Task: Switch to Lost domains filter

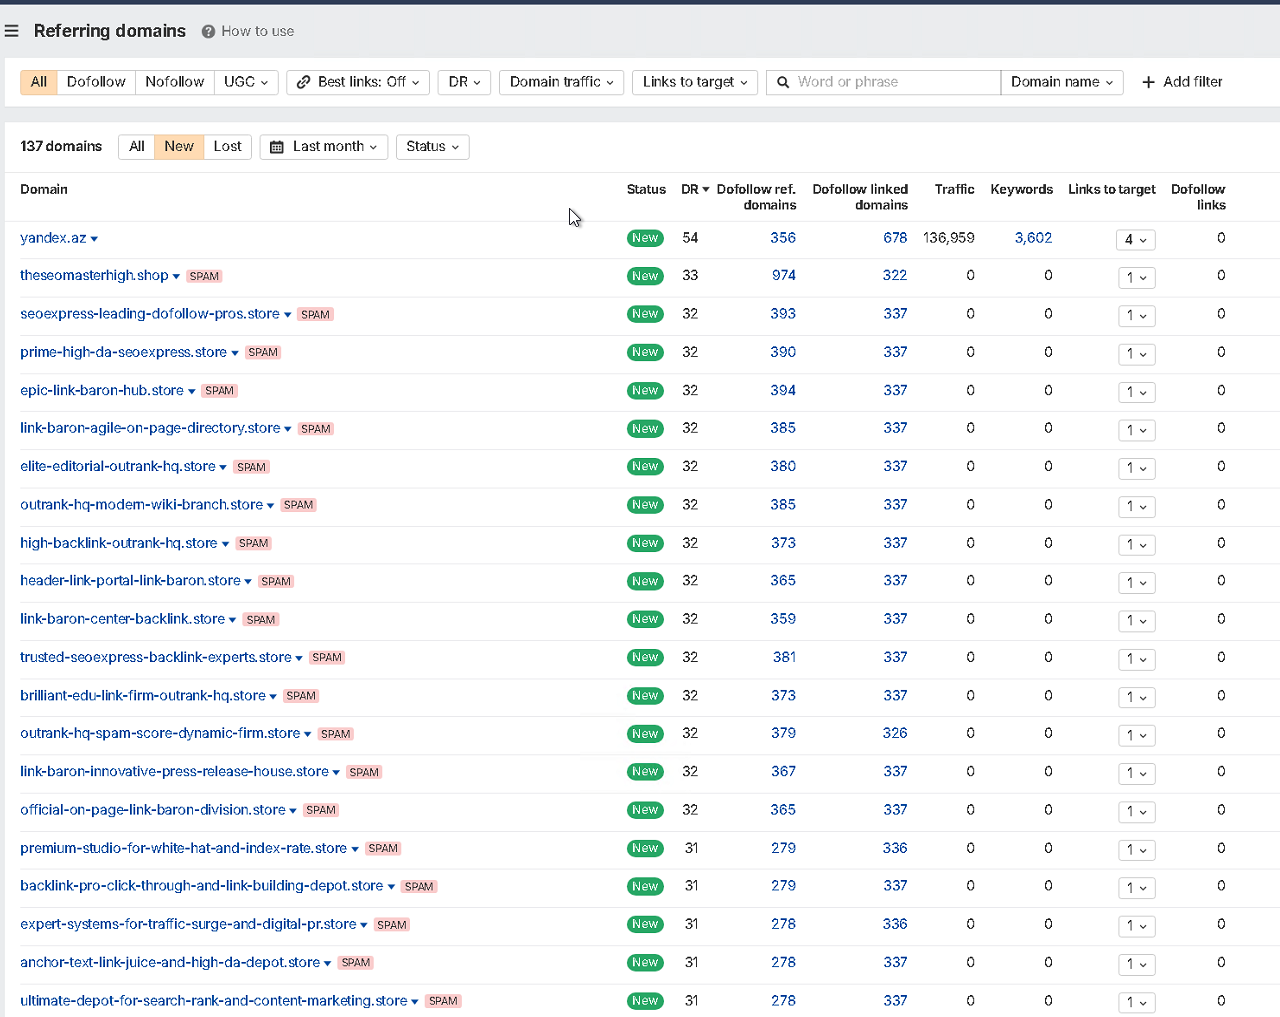Action: tap(227, 147)
